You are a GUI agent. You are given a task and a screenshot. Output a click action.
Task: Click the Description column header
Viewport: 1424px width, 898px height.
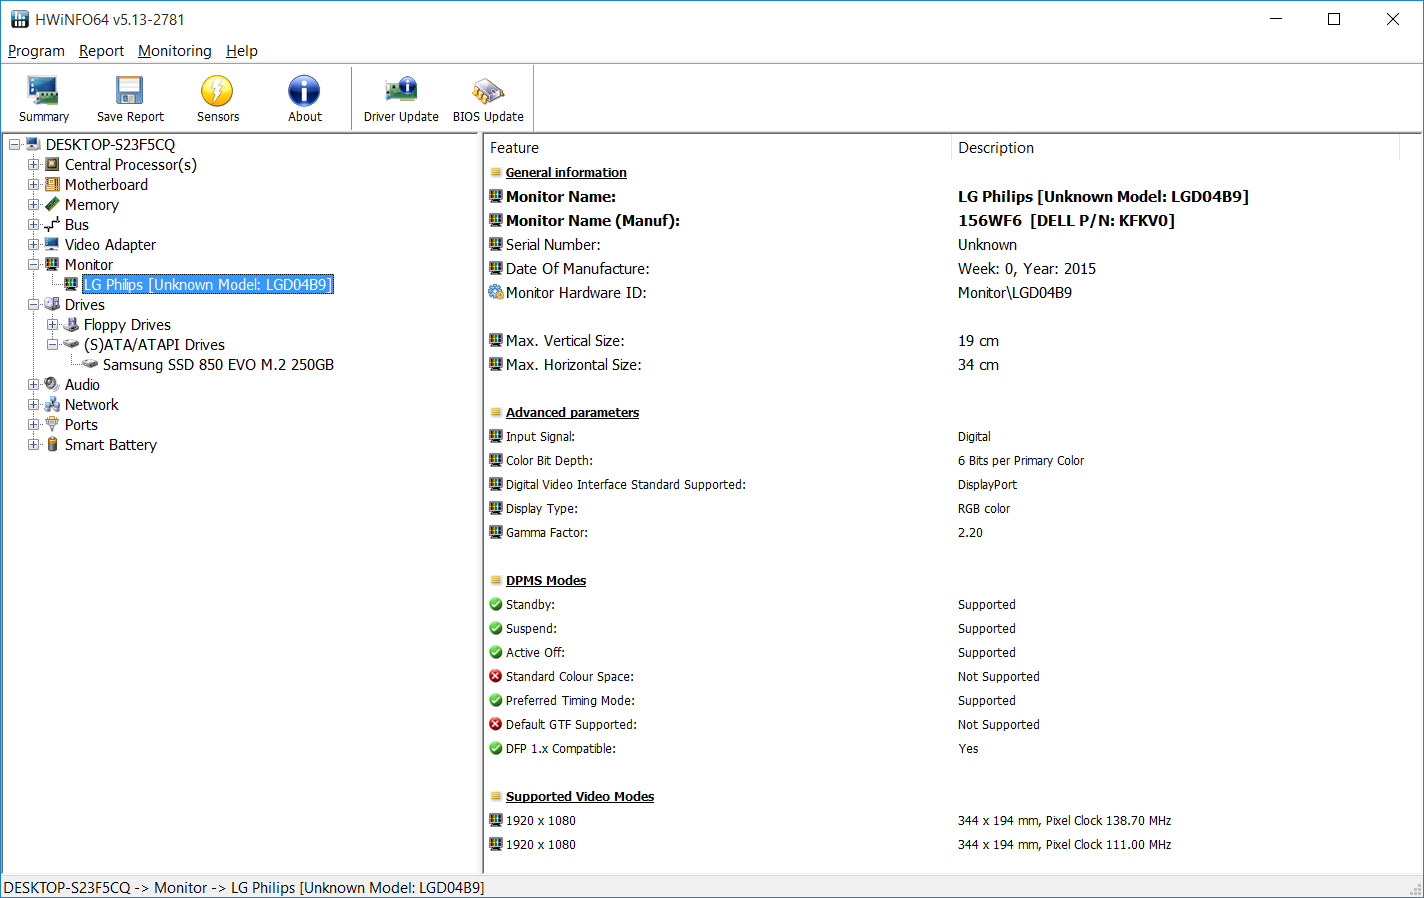coord(1175,148)
